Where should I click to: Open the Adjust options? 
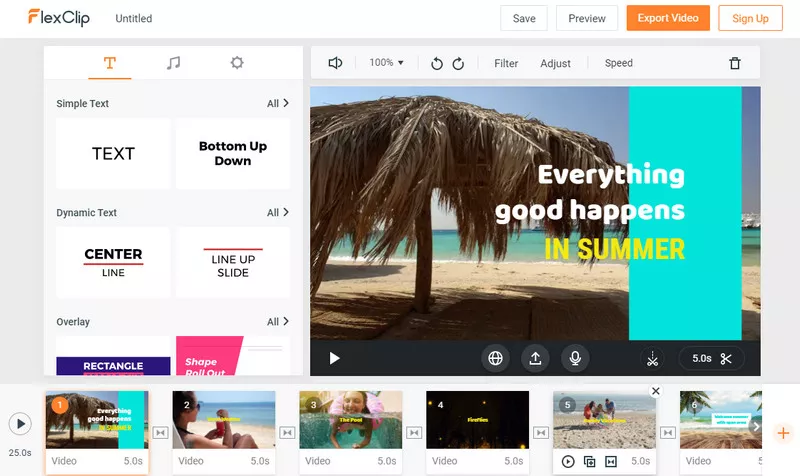point(555,63)
